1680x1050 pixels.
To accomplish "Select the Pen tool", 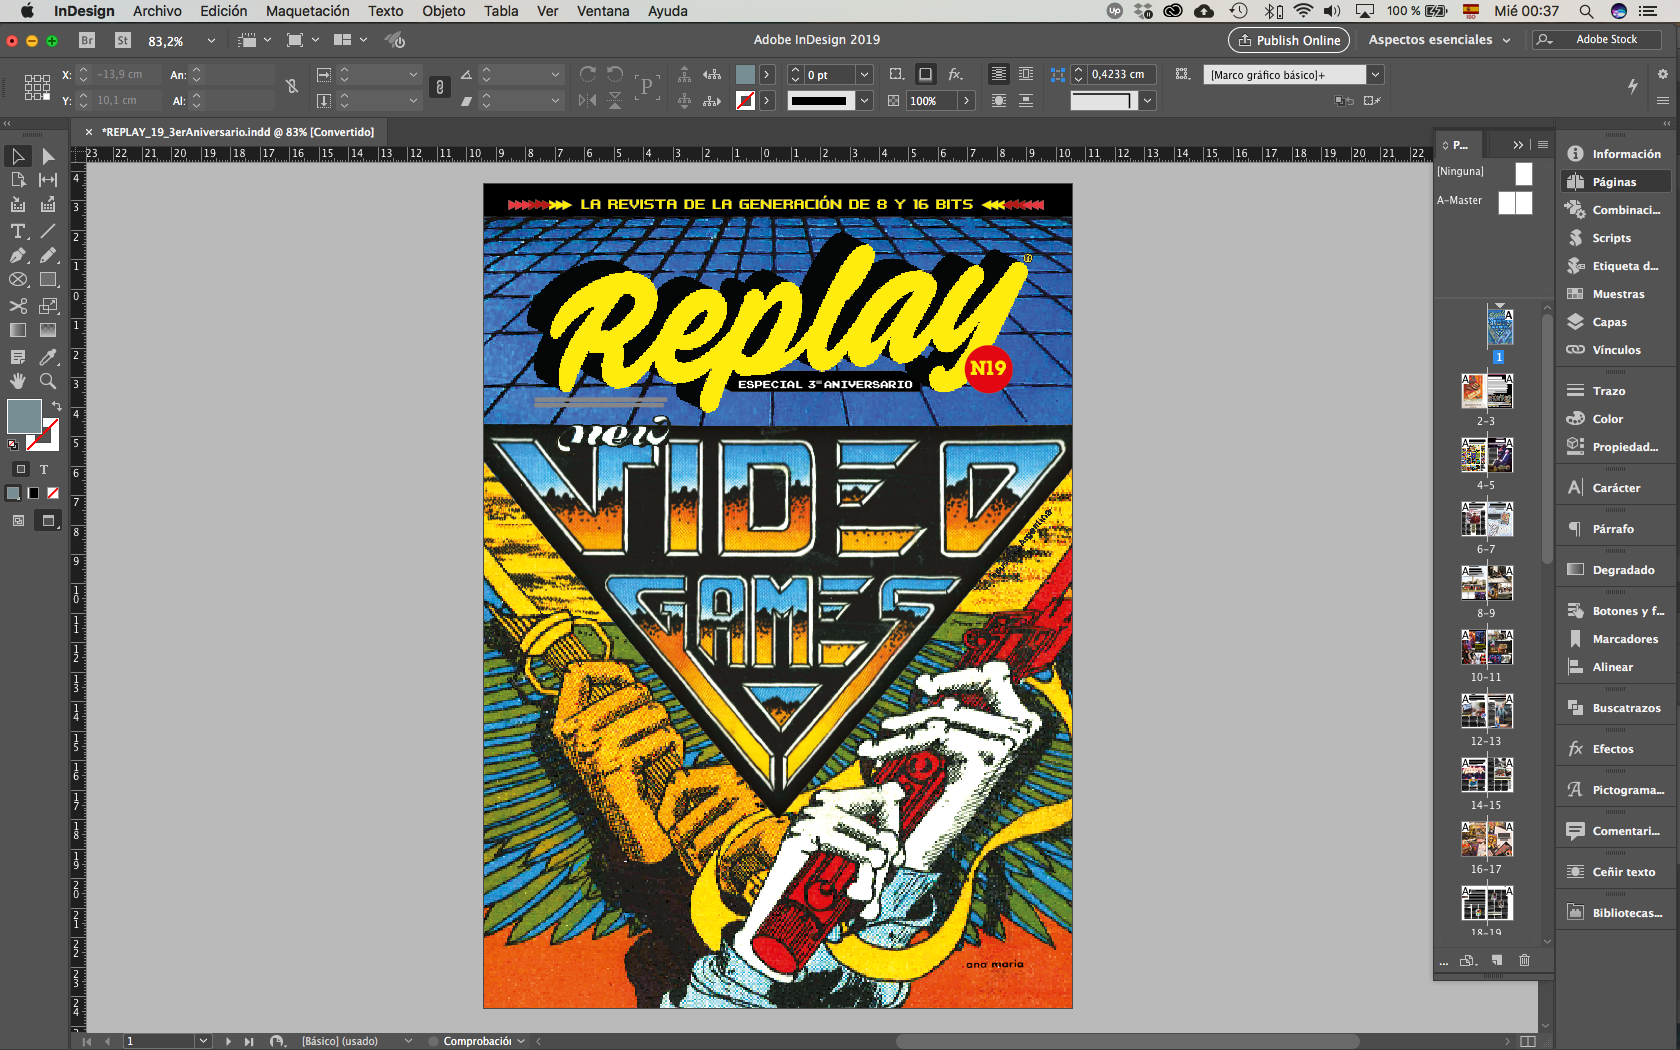I will point(18,256).
